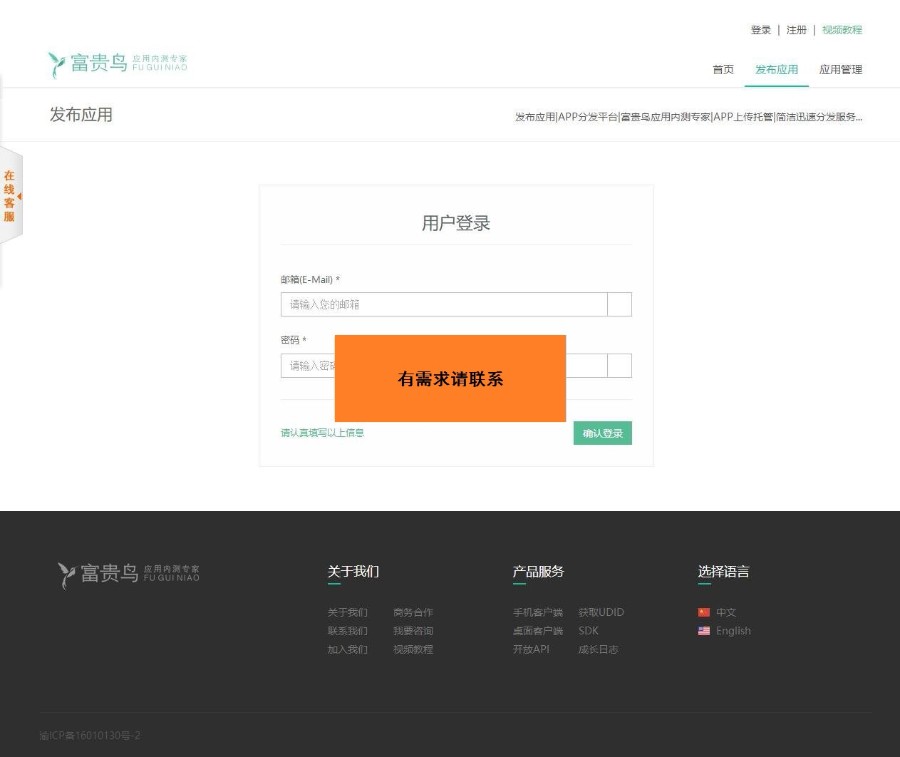Click the ICP备 registration number
This screenshot has height=757, width=900.
coord(90,735)
